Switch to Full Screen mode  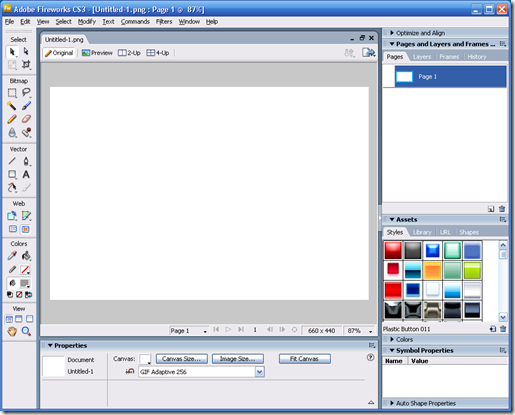click(x=29, y=319)
